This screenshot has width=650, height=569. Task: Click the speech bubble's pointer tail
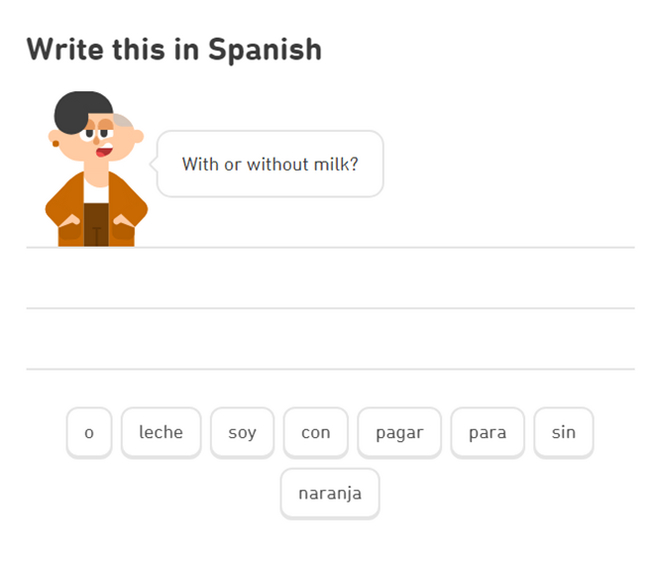(153, 163)
